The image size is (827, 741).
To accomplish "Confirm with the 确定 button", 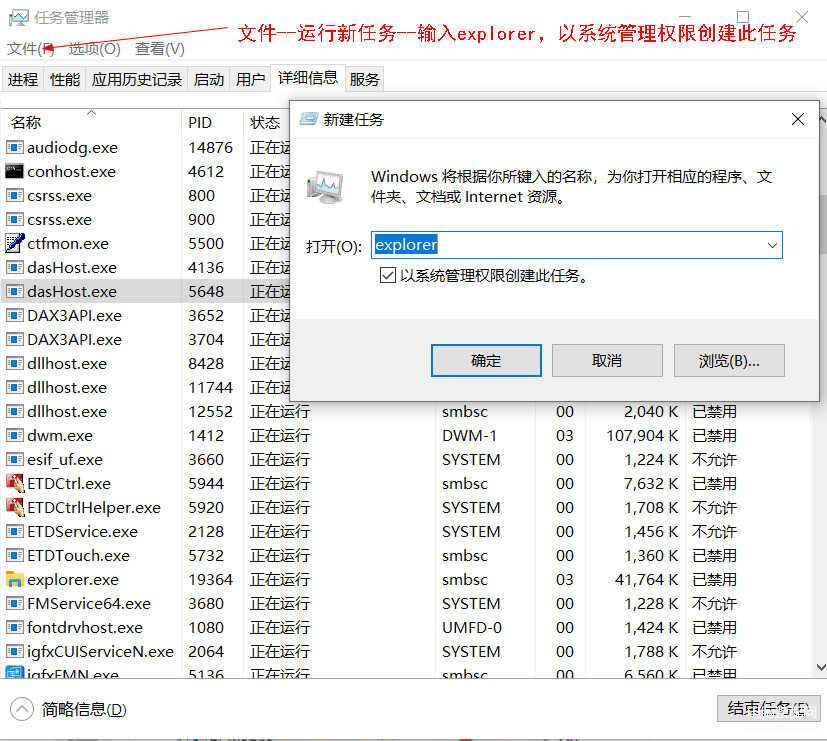I will coord(486,361).
